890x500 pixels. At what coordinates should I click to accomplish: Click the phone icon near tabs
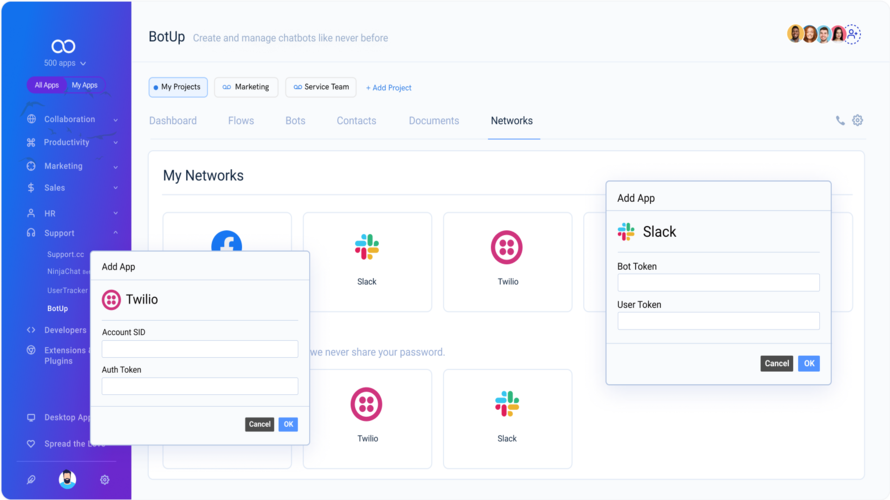coord(840,120)
